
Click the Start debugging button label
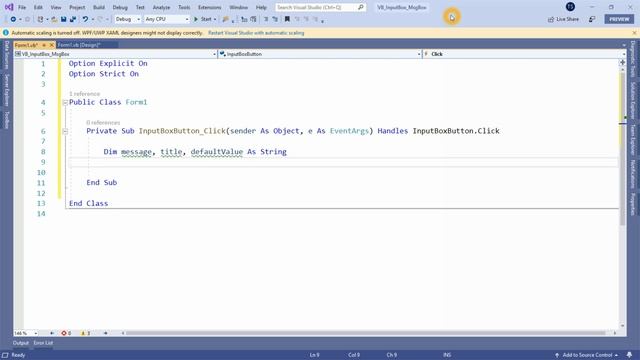point(206,19)
